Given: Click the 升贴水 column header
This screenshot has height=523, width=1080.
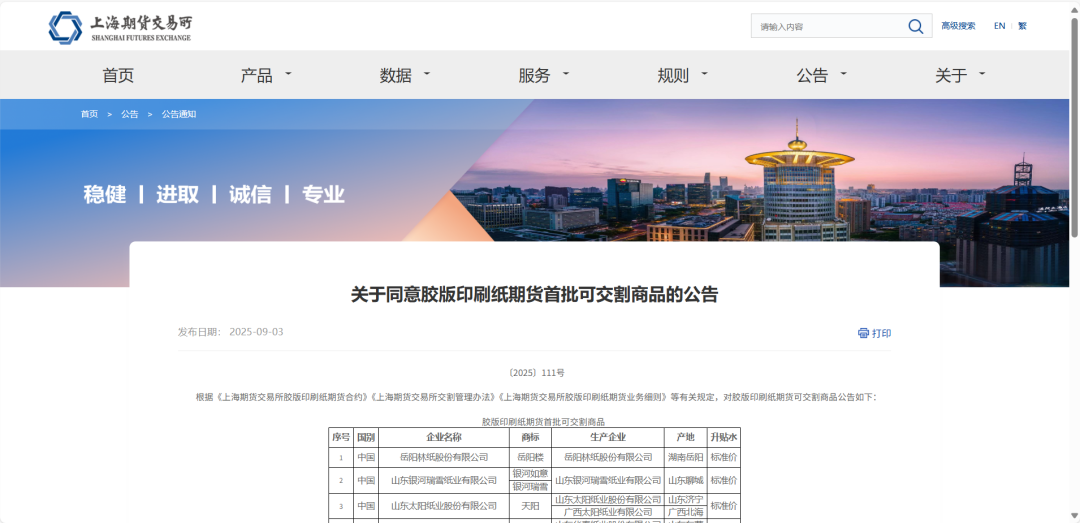Looking at the screenshot, I should [724, 438].
